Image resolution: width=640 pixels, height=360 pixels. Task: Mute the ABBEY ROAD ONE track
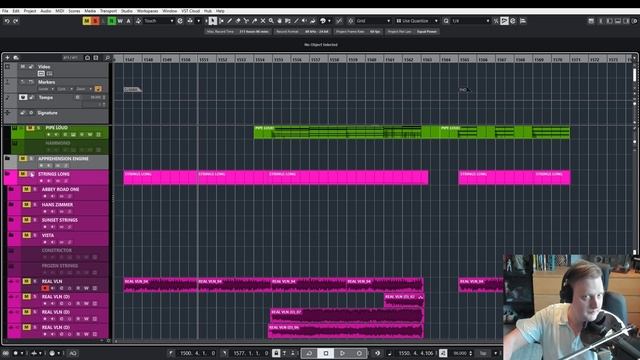[27, 189]
